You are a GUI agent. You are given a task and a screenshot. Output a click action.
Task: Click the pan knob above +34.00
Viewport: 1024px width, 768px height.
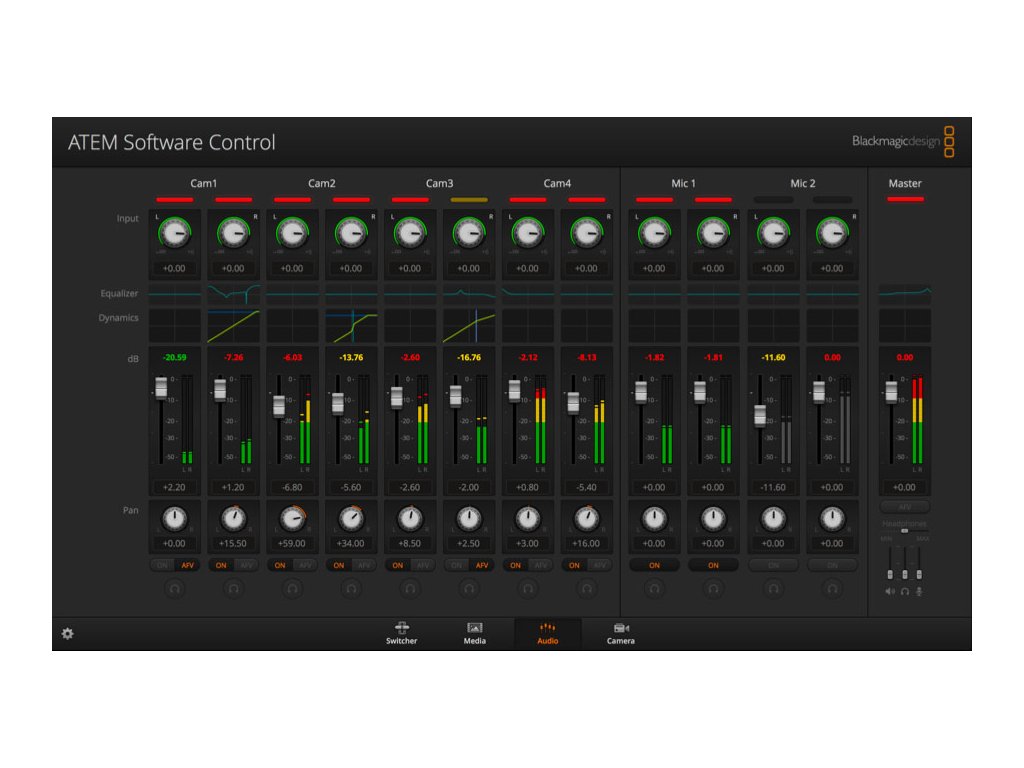(351, 519)
